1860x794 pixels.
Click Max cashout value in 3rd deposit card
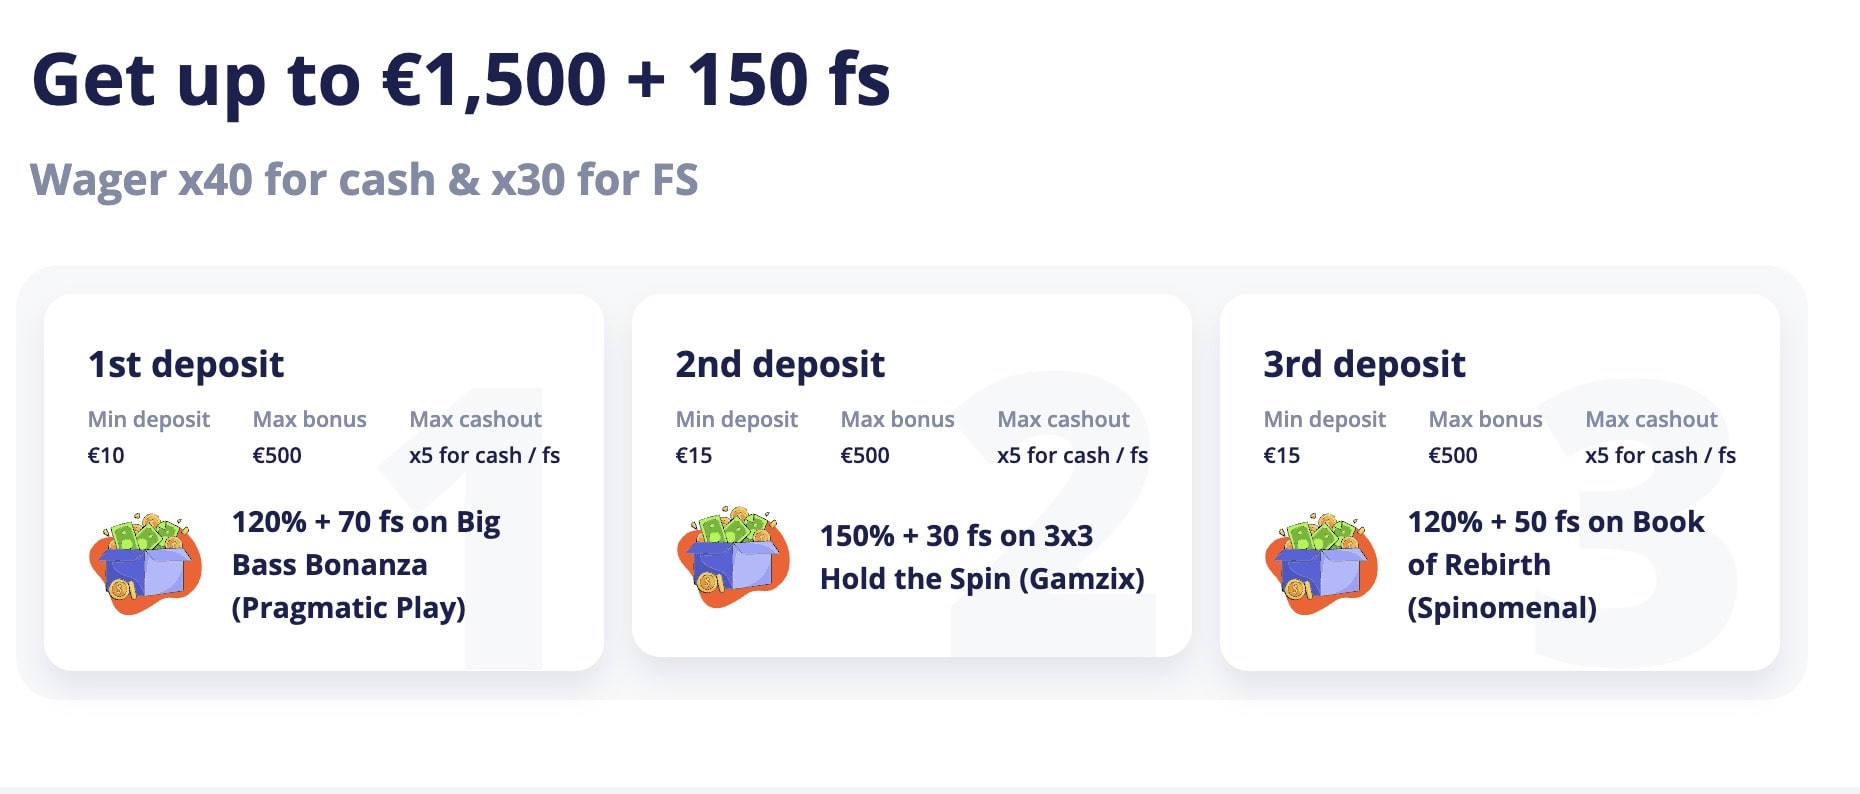(1660, 455)
